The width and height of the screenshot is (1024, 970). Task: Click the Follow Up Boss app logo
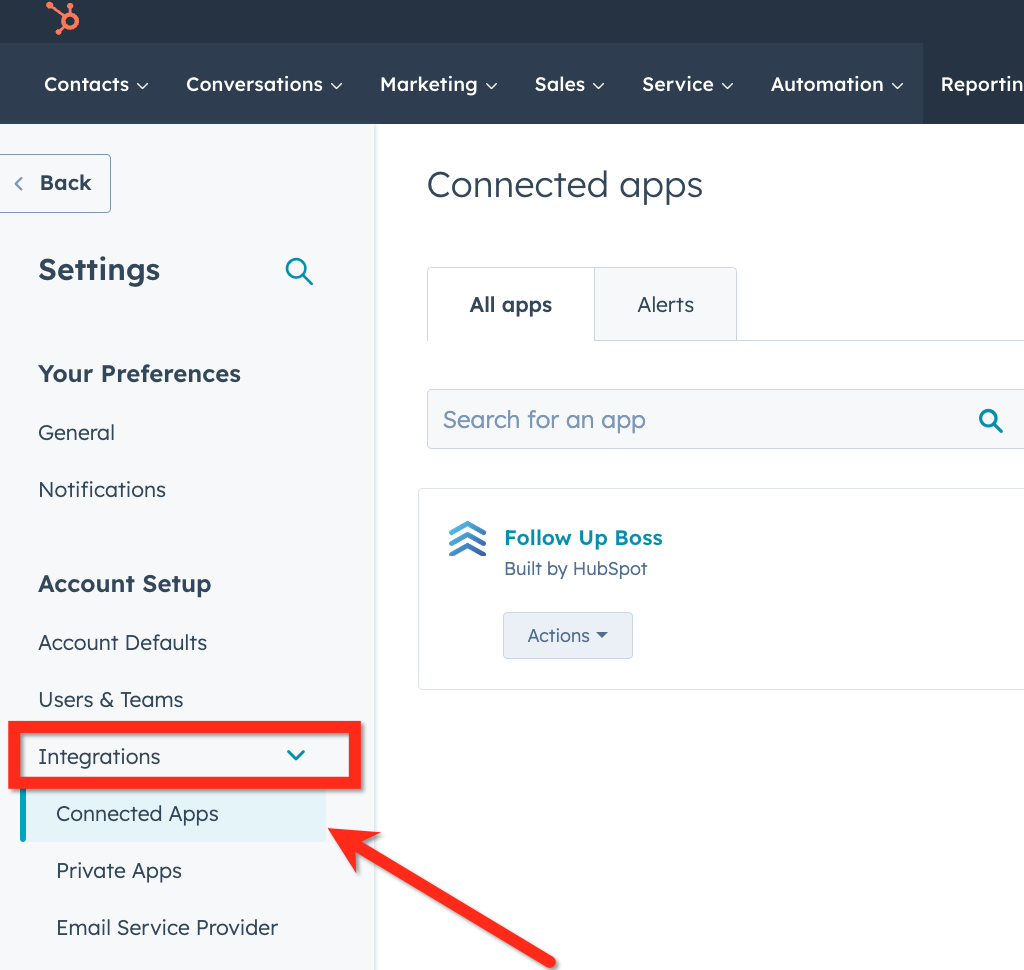tap(468, 539)
